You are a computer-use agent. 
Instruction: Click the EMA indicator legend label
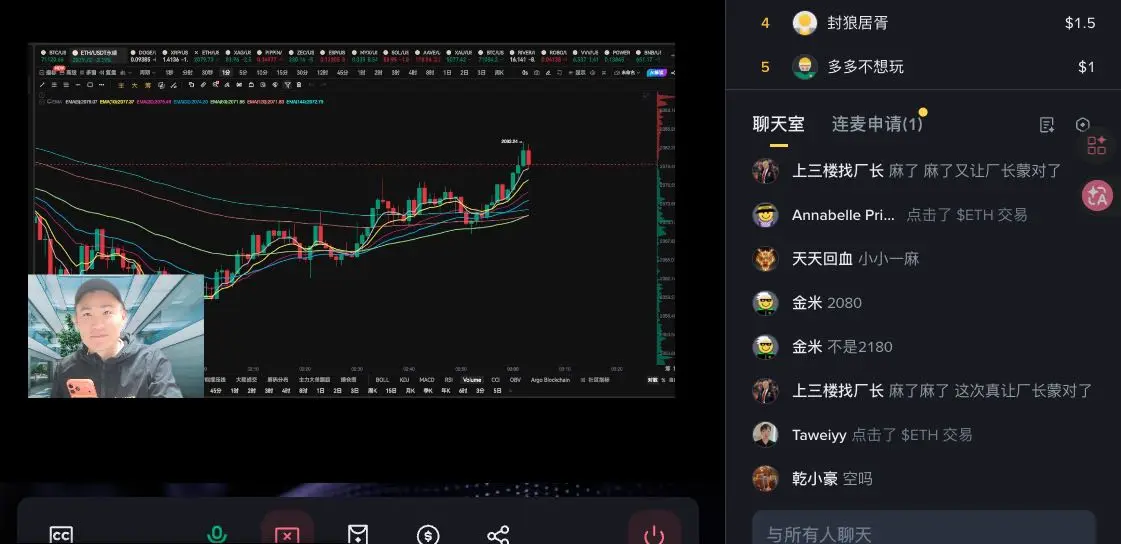52,102
